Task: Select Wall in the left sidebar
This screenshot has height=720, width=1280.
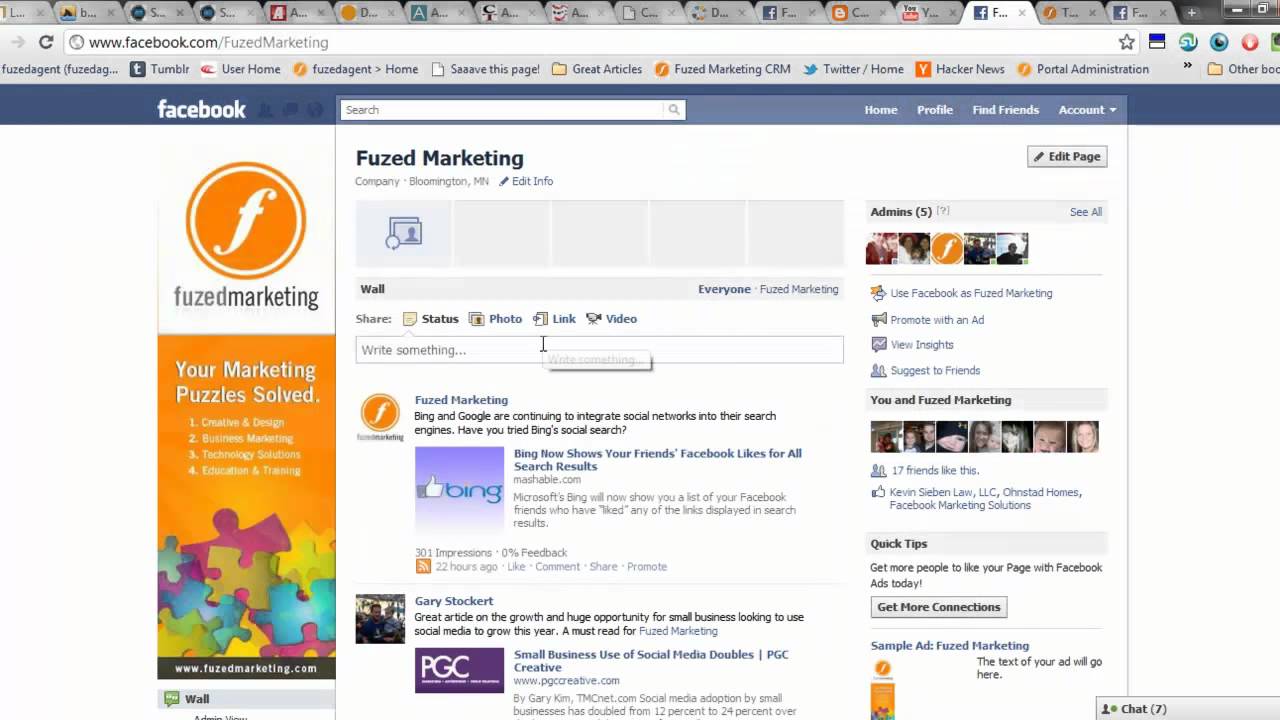Action: 197,699
